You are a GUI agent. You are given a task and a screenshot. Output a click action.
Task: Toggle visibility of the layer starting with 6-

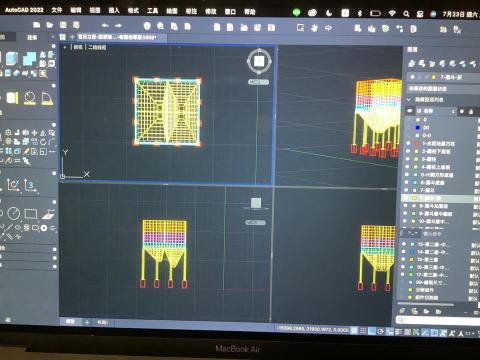pyautogui.click(x=407, y=182)
